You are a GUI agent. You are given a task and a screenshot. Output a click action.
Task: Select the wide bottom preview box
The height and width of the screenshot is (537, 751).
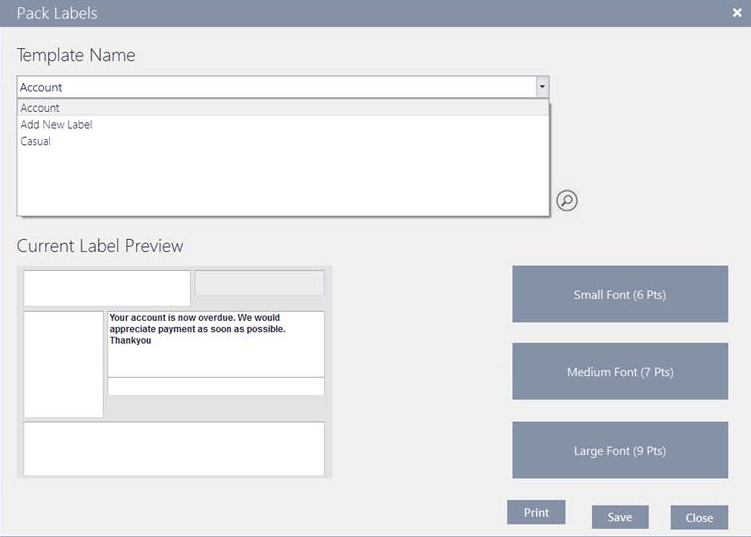pos(174,449)
